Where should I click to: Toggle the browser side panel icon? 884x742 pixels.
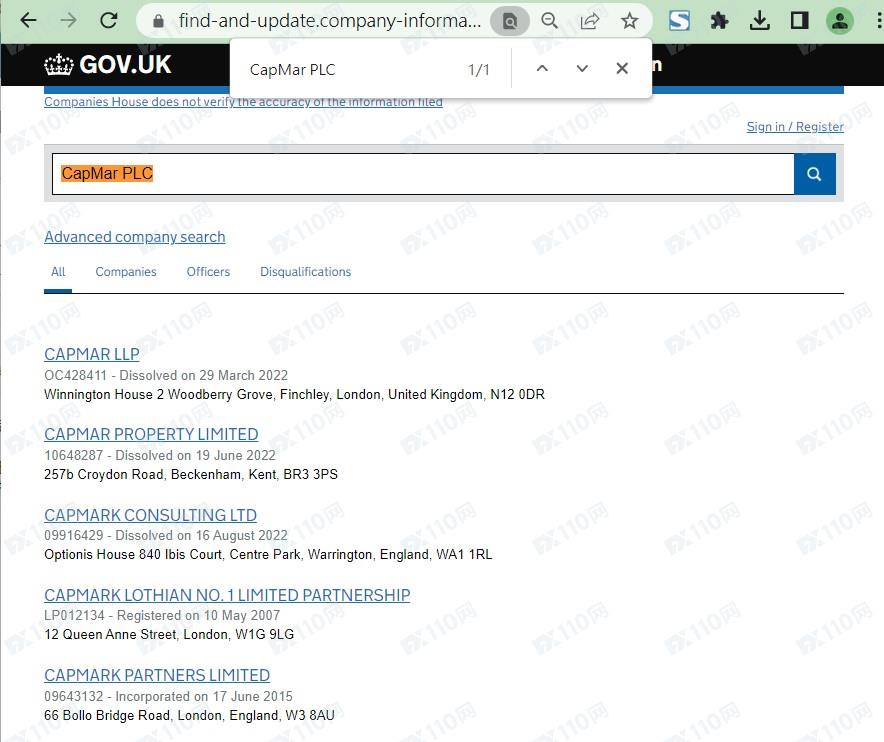pos(799,20)
